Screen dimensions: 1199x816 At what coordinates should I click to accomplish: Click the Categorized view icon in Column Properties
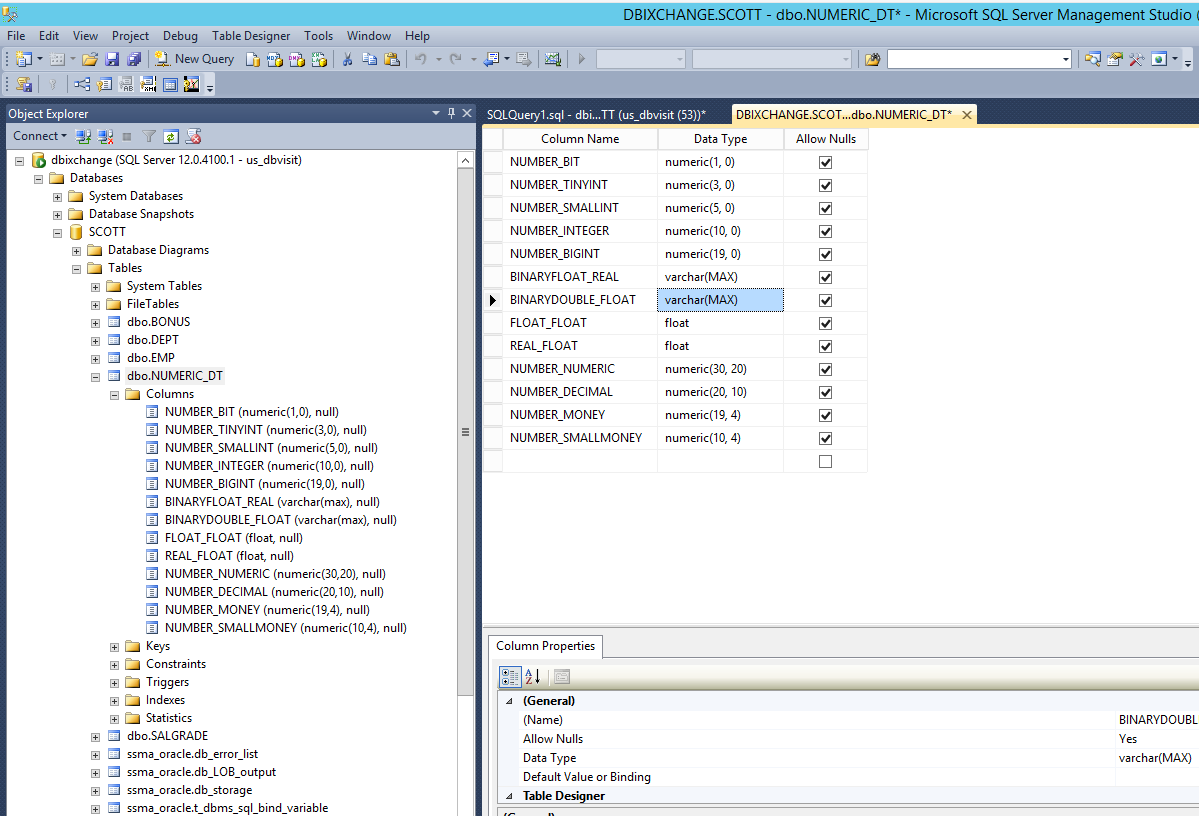coord(510,676)
